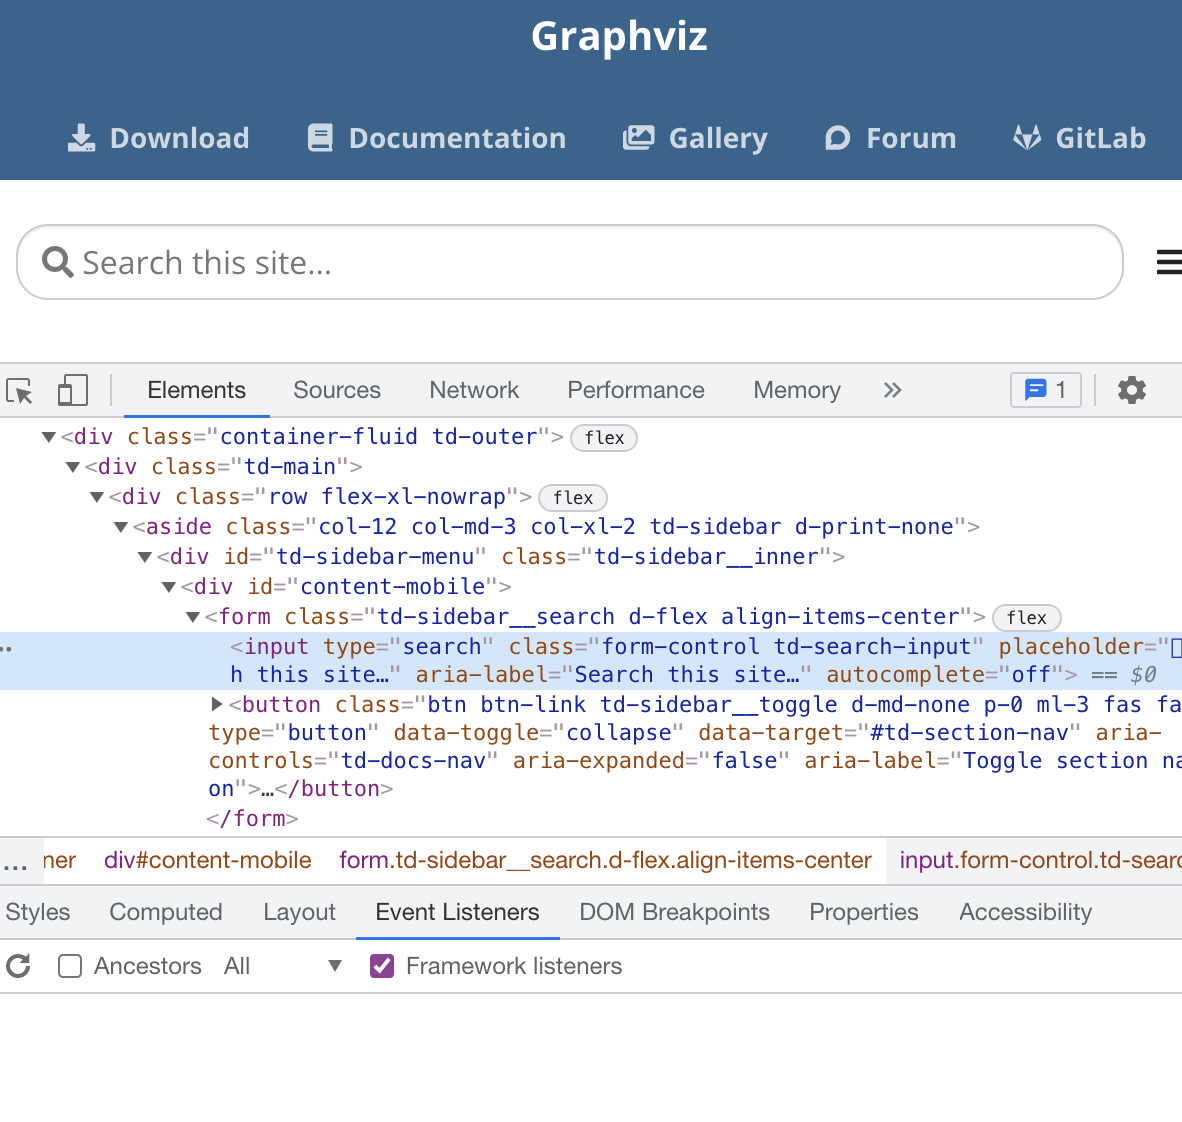1182x1122 pixels.
Task: Uncheck the Framework listeners checkbox
Action: pos(381,966)
